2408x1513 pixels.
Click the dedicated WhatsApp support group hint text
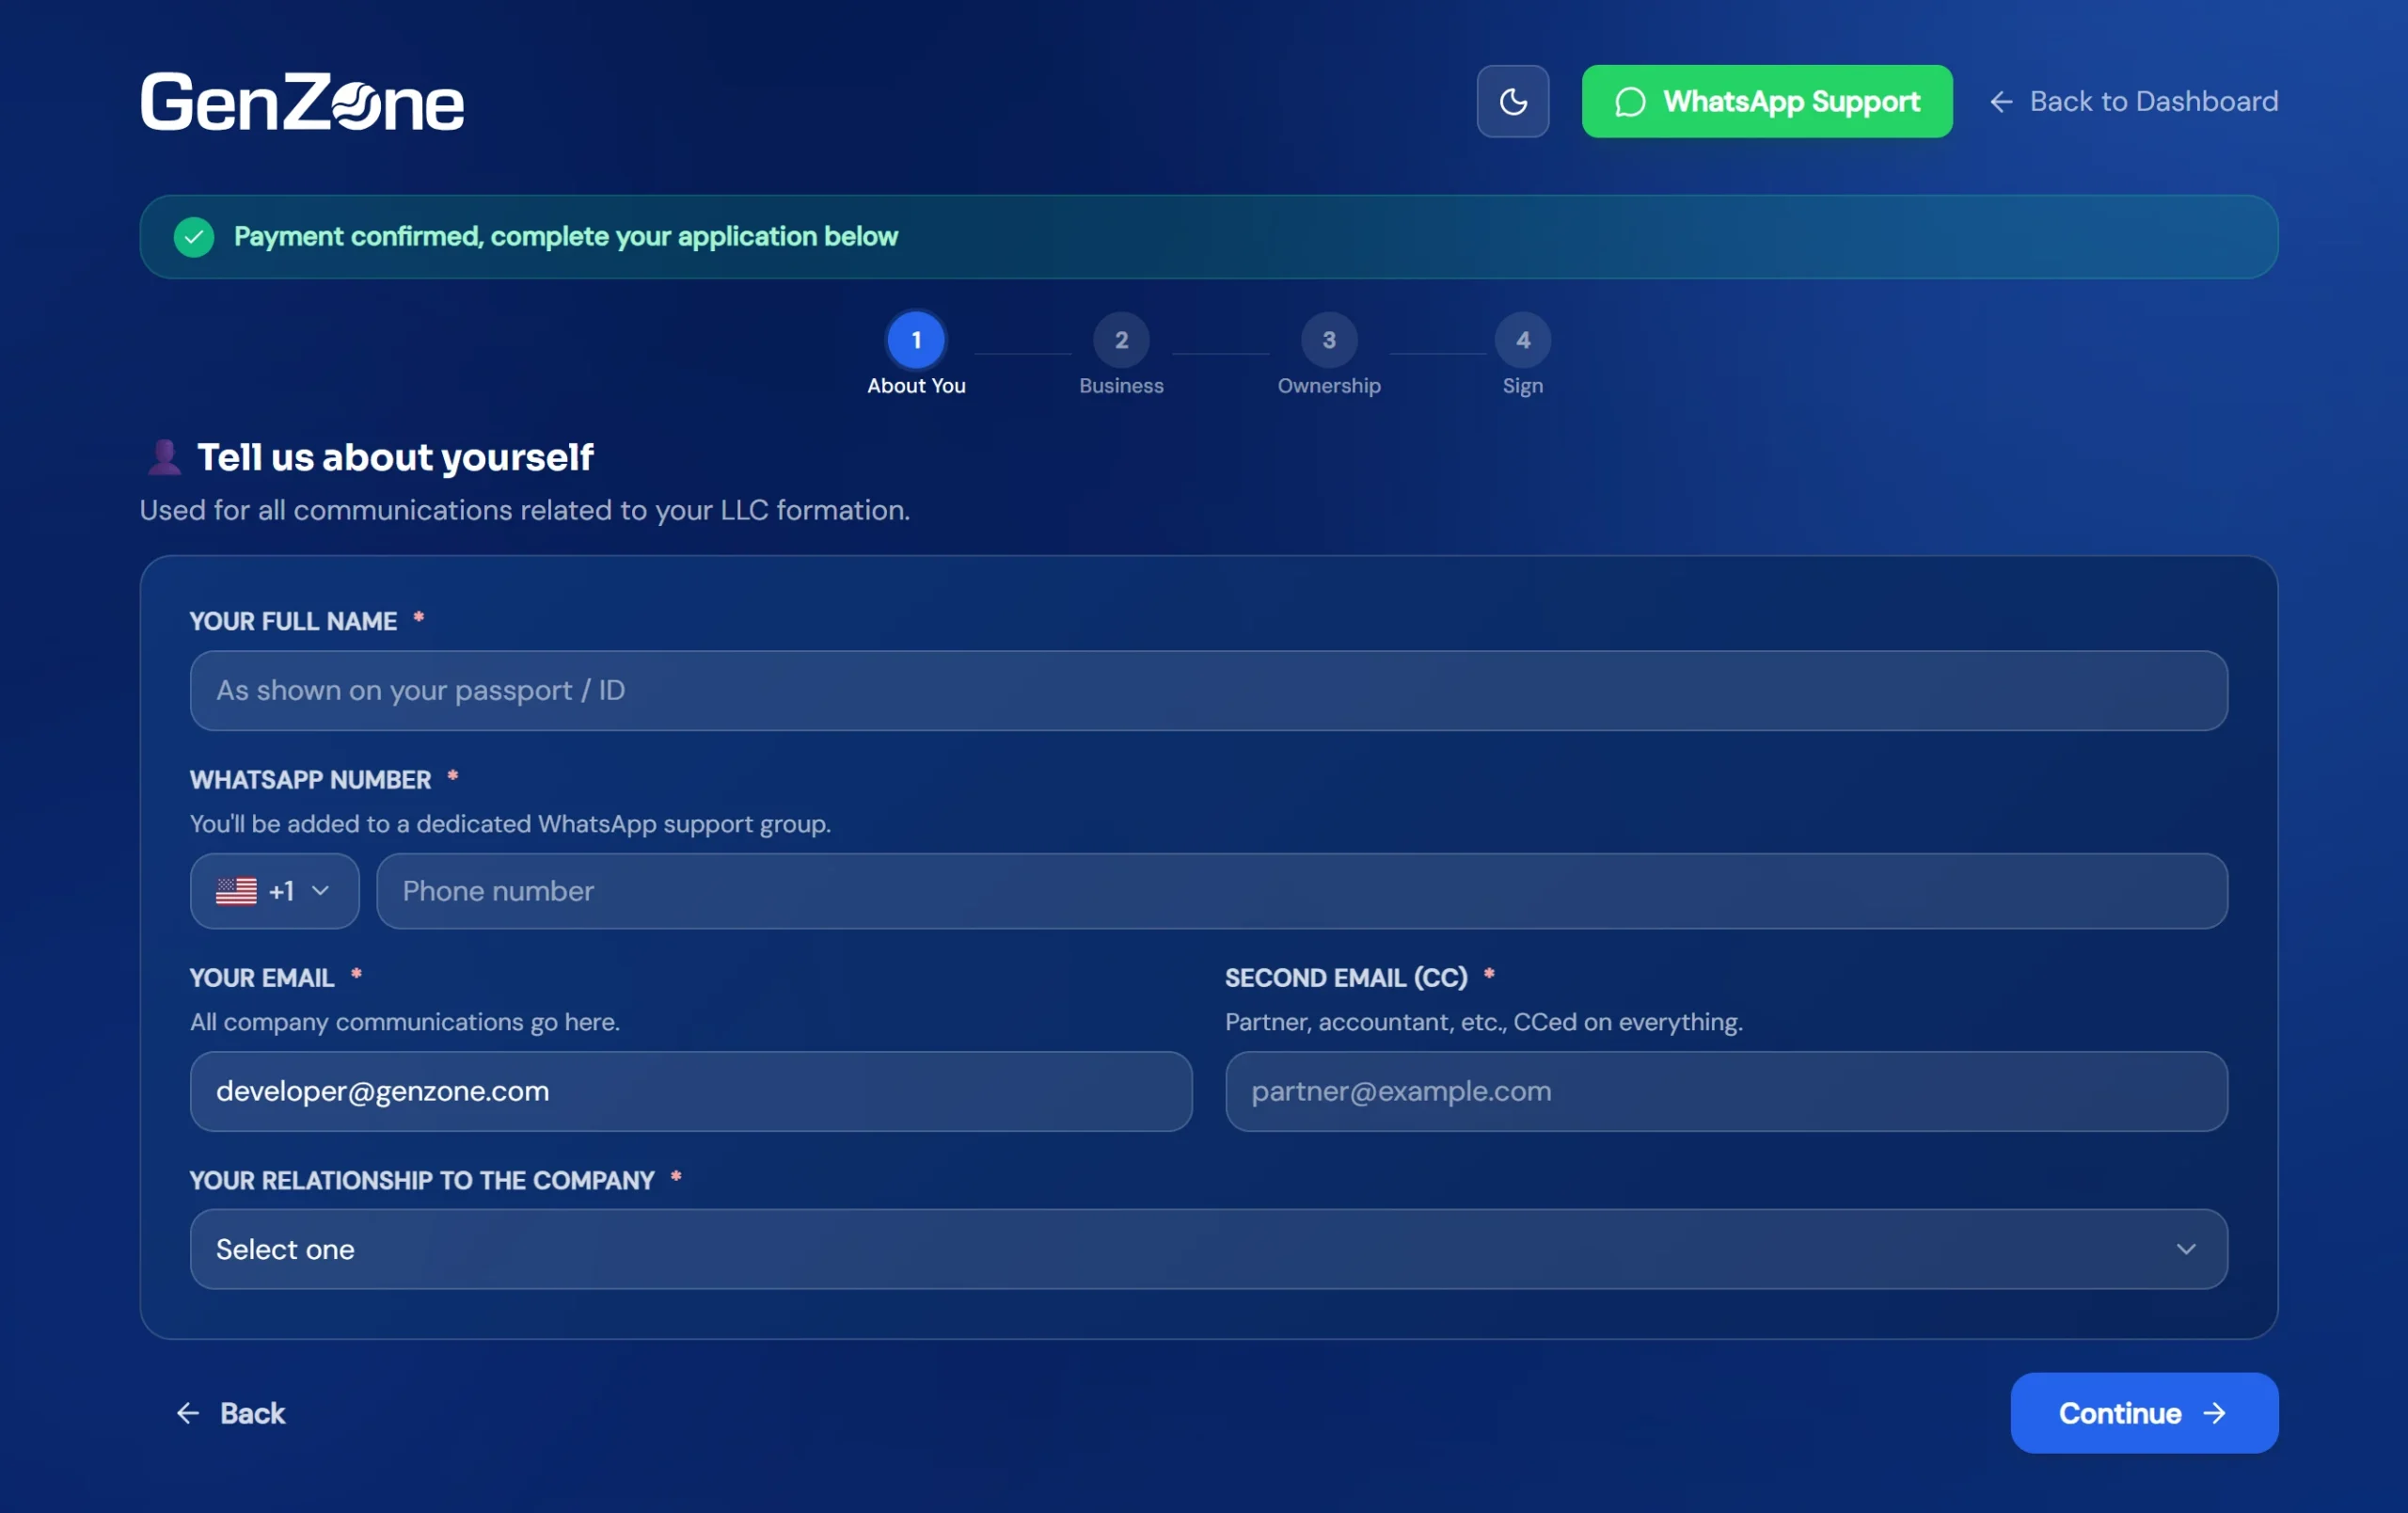[x=510, y=824]
